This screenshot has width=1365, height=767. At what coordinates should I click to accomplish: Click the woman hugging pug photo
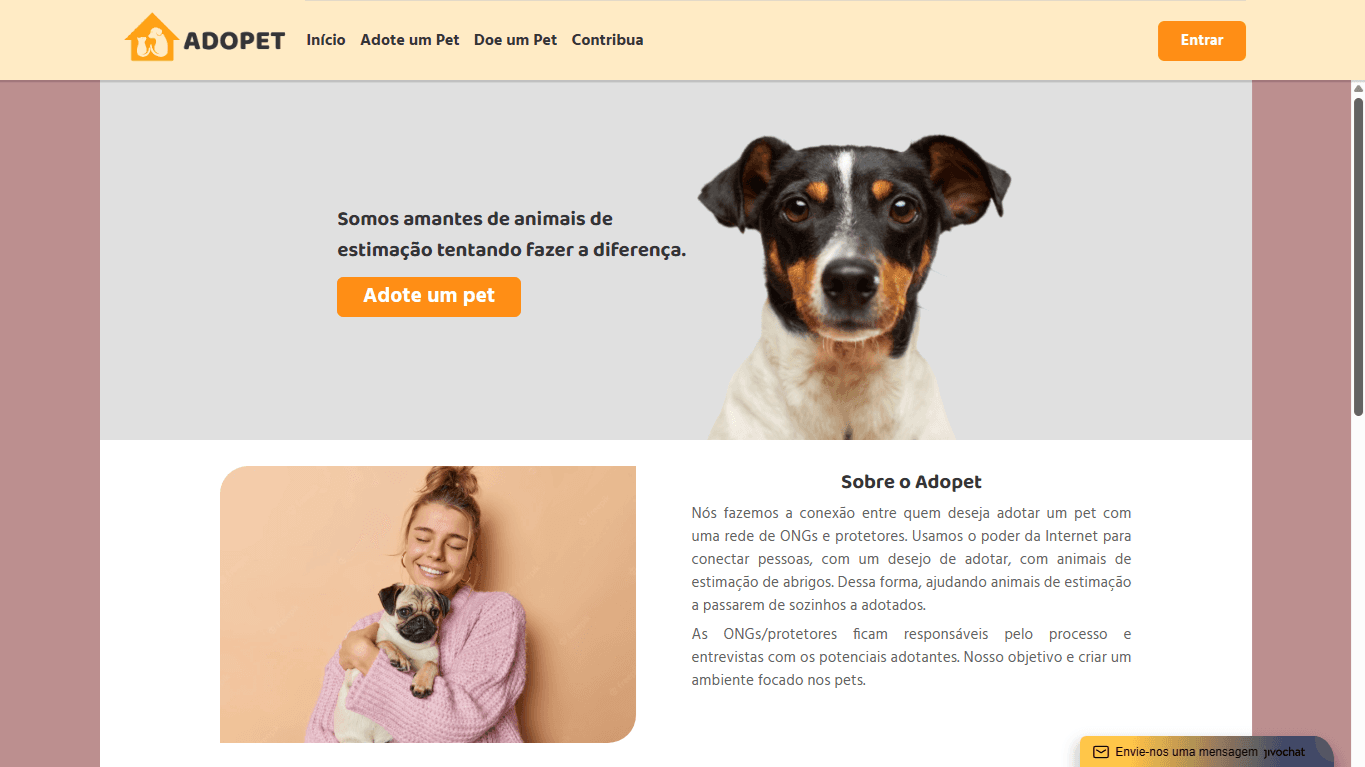[x=428, y=604]
